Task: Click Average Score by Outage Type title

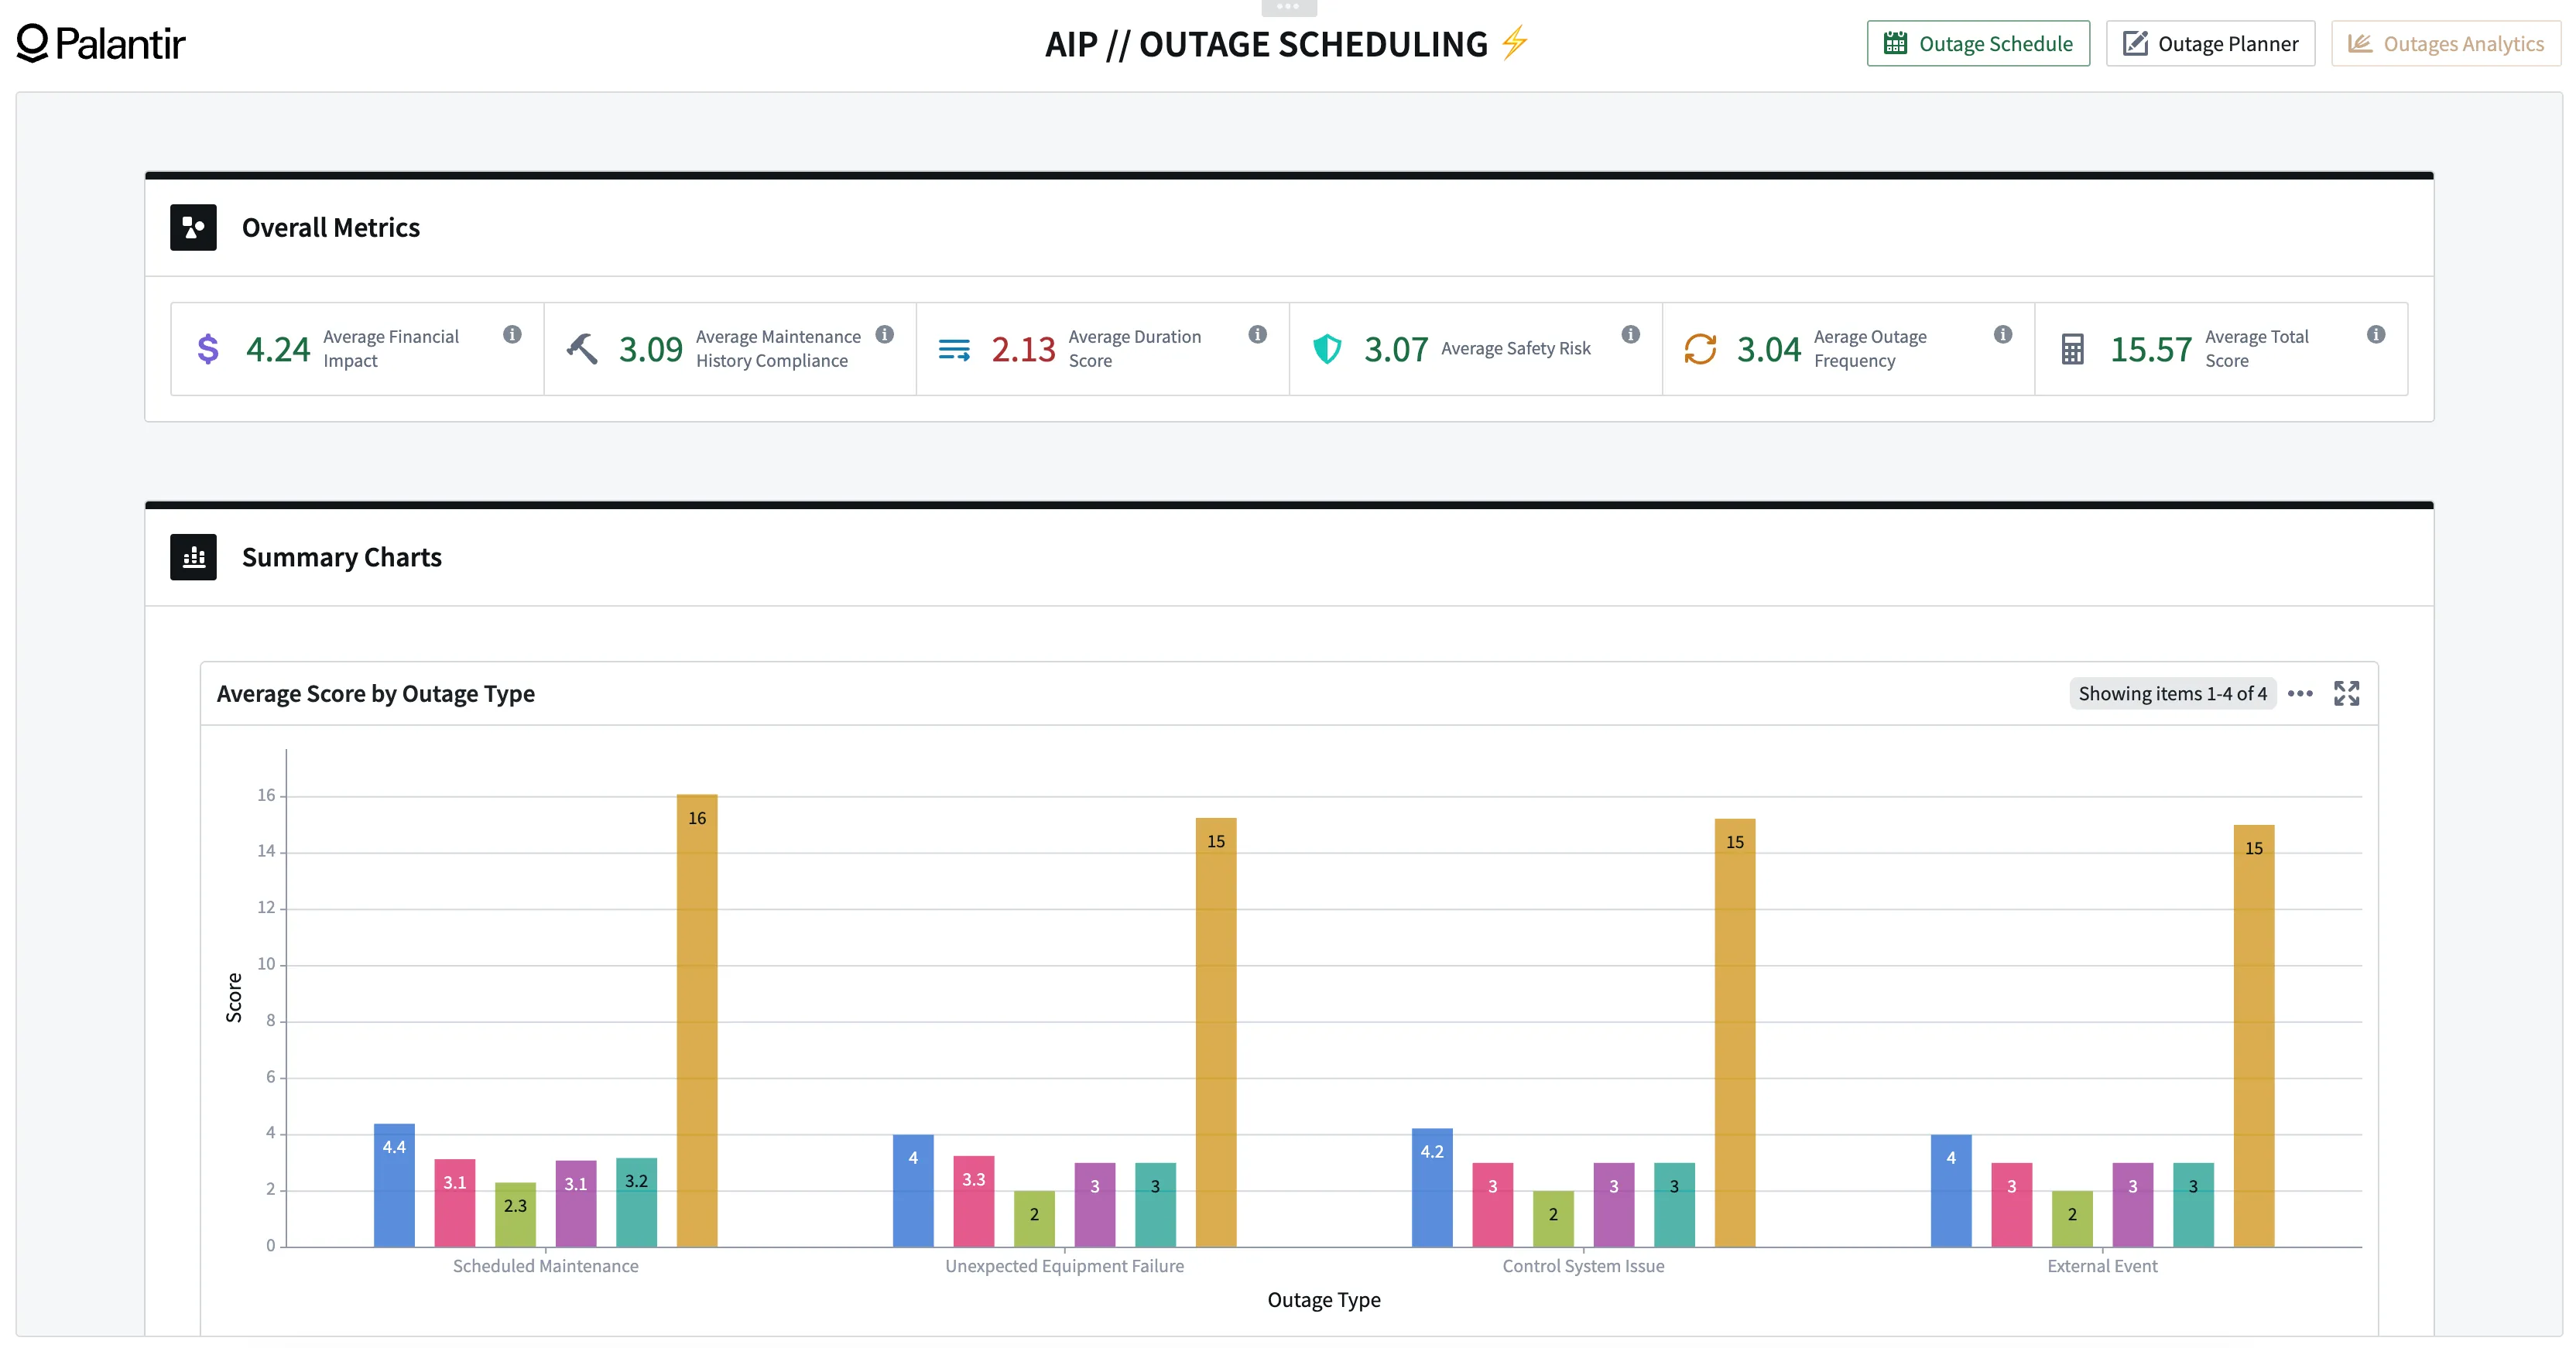Action: [375, 693]
